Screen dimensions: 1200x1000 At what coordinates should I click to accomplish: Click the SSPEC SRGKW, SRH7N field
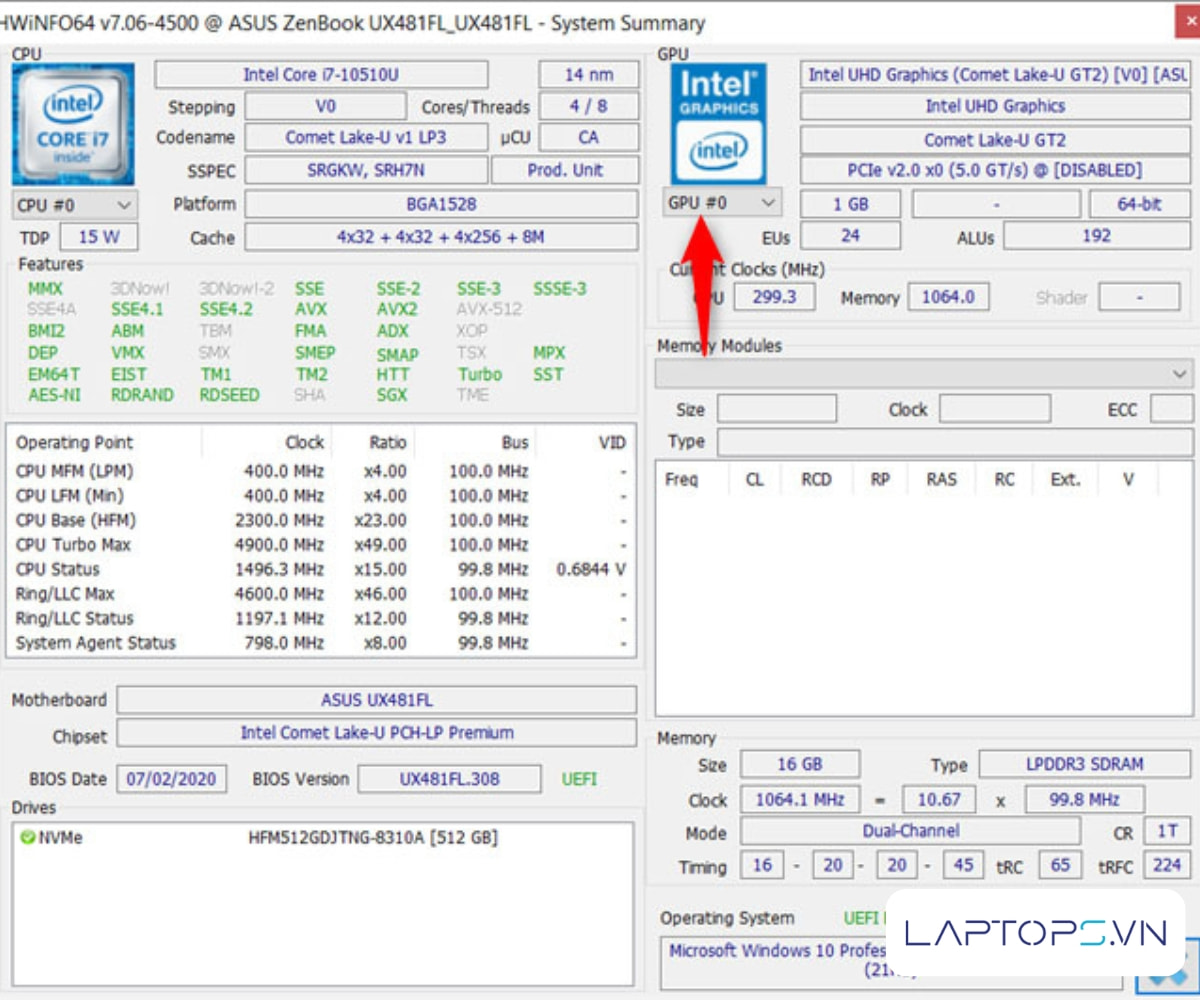366,170
